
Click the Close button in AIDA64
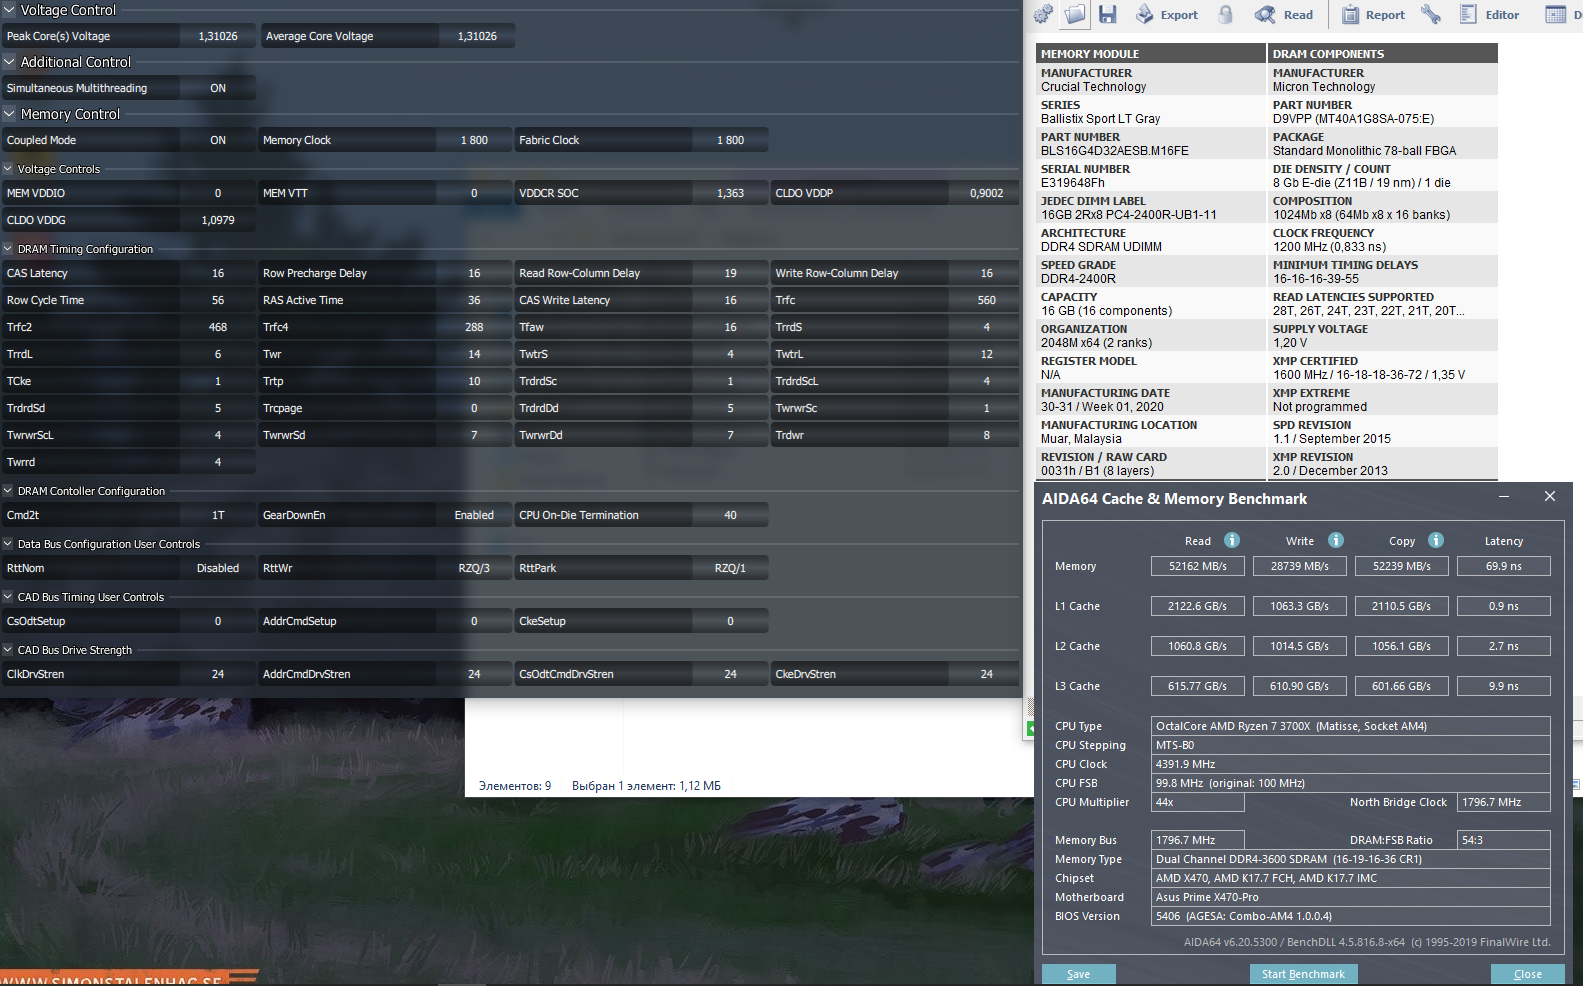pos(1527,974)
